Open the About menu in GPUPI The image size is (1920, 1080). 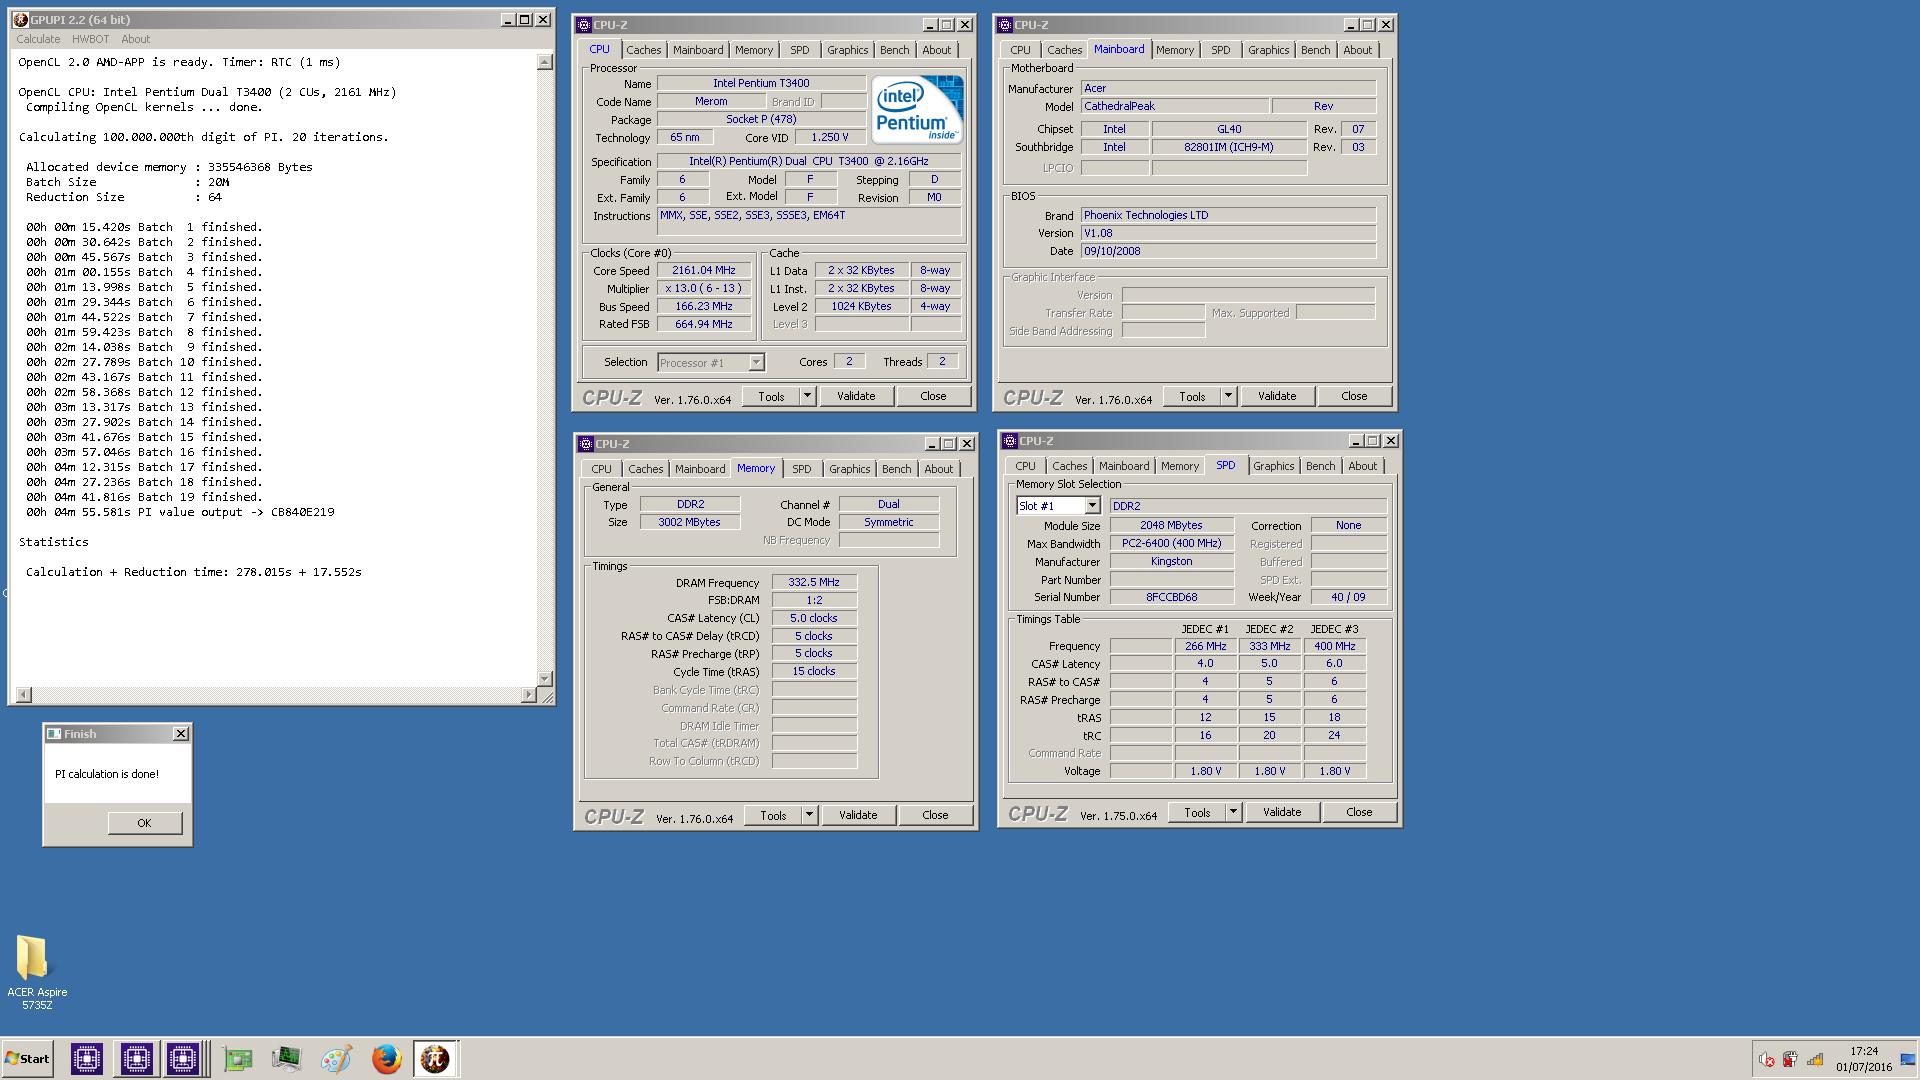coord(135,39)
